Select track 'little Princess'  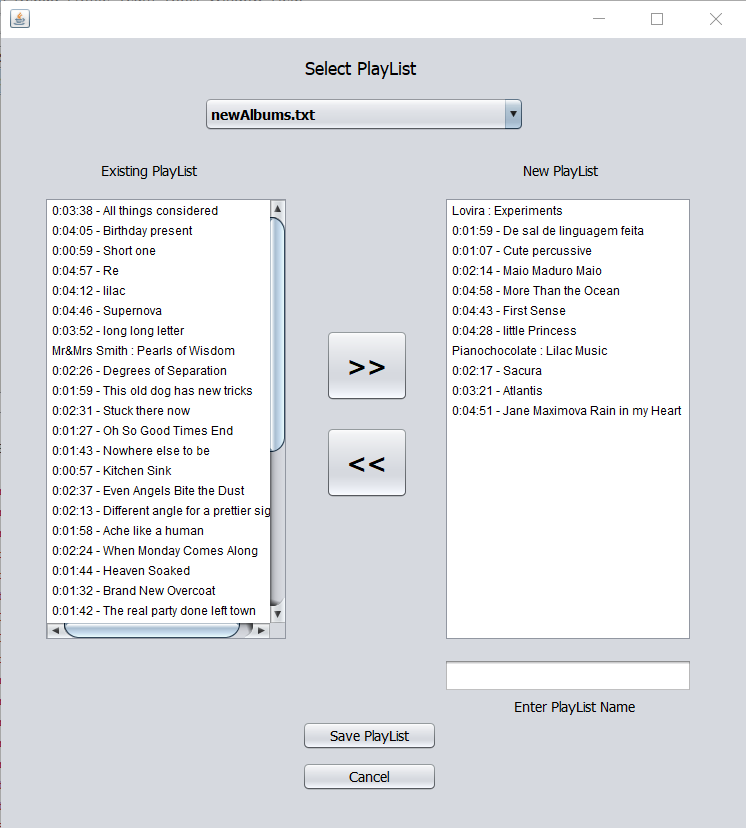pos(568,331)
